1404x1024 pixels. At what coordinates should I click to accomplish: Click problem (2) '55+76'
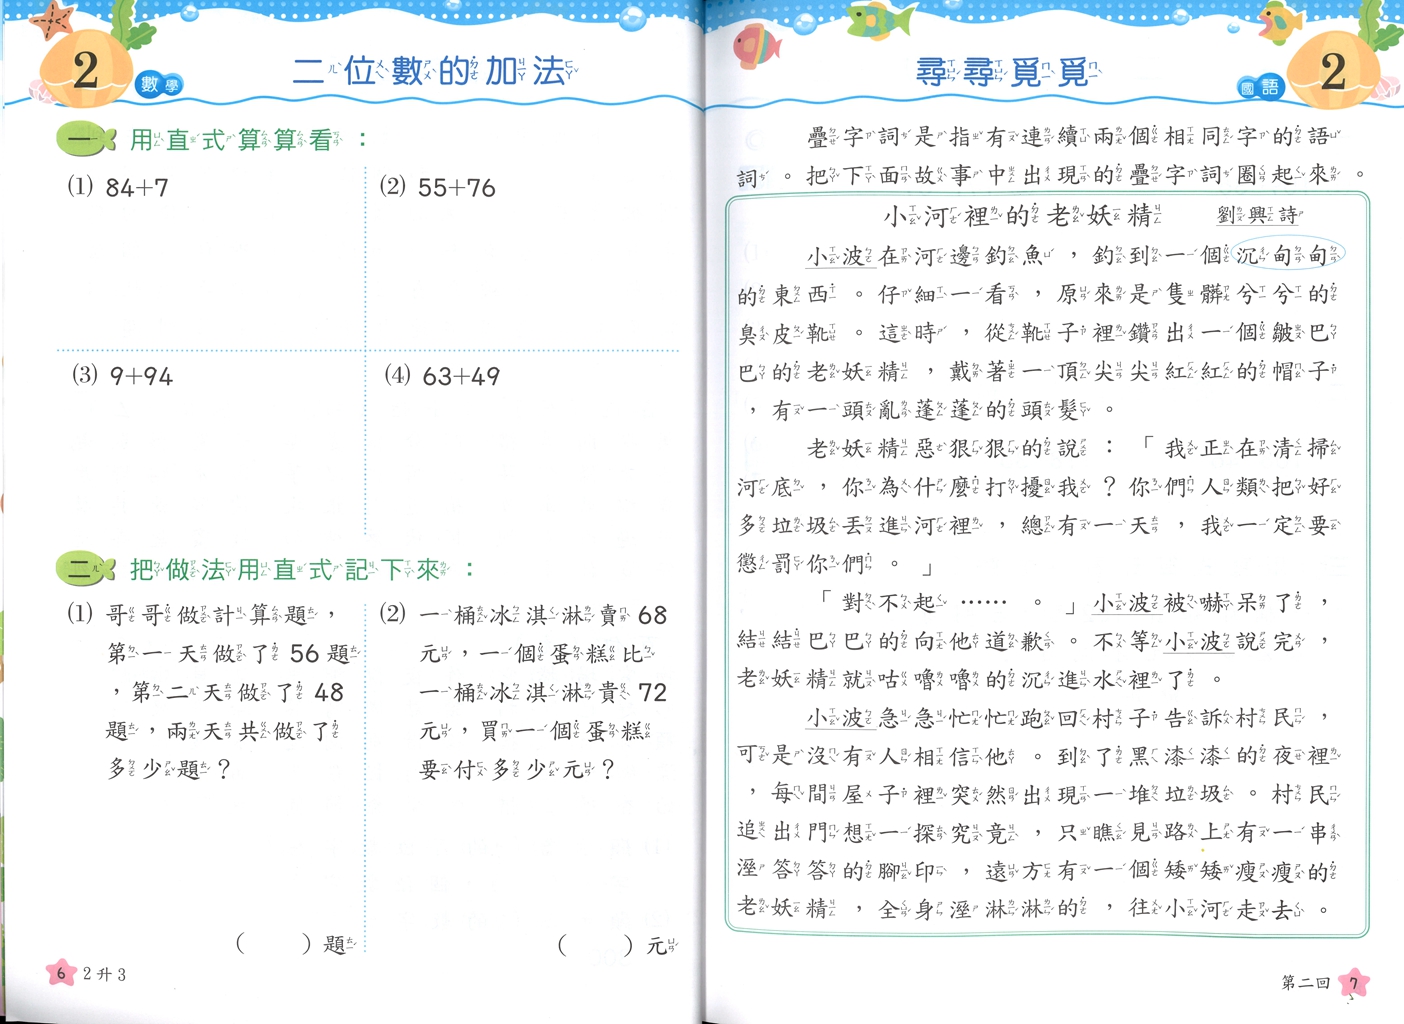(x=437, y=187)
